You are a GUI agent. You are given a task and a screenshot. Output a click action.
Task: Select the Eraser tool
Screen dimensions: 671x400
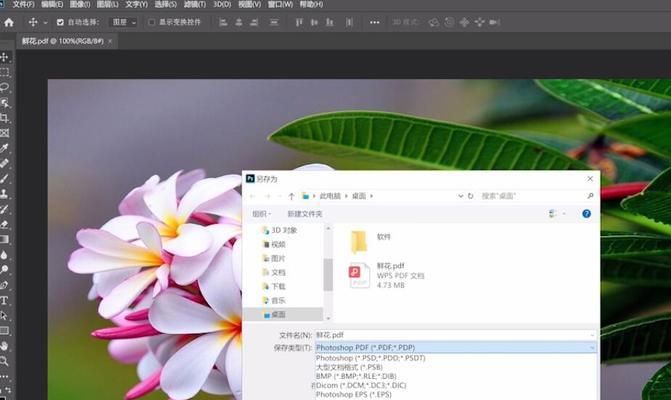[x=4, y=224]
